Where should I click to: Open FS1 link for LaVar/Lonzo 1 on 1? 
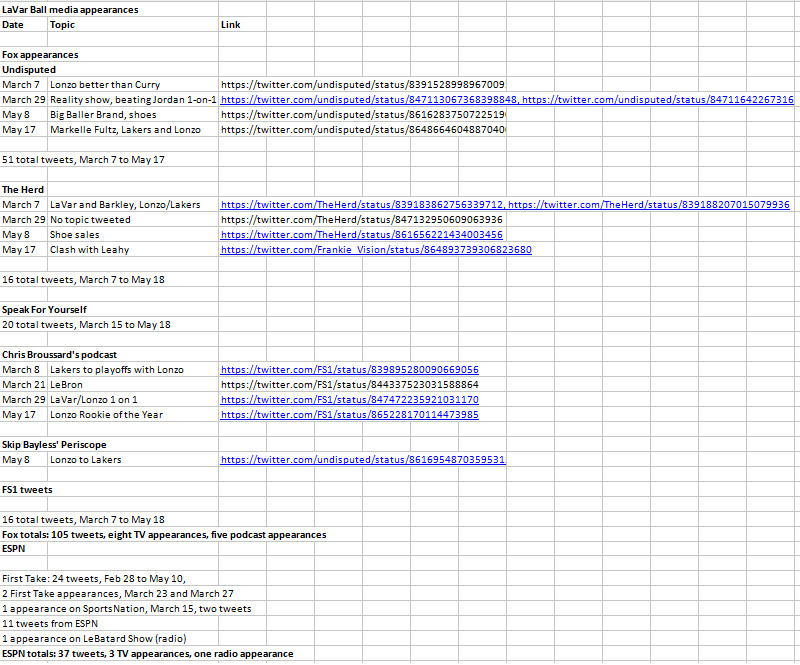click(349, 400)
